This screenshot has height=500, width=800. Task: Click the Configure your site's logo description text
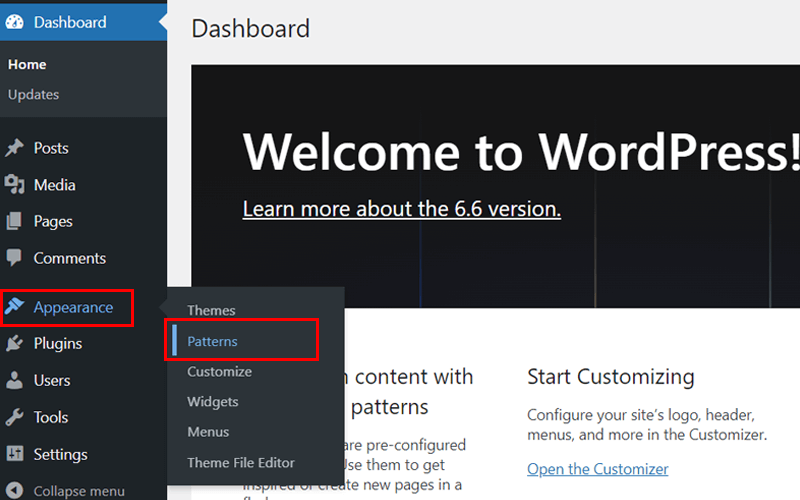647,424
